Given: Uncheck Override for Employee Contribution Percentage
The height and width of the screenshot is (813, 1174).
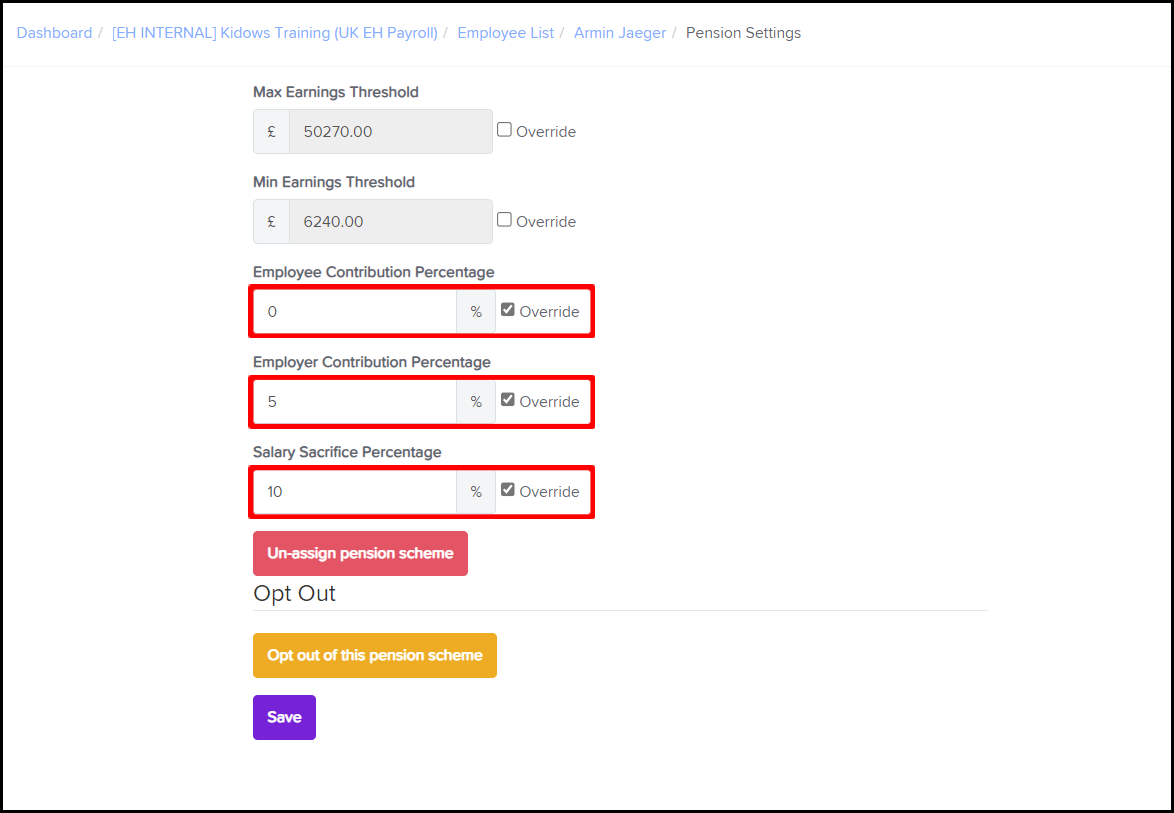Looking at the screenshot, I should [x=508, y=310].
